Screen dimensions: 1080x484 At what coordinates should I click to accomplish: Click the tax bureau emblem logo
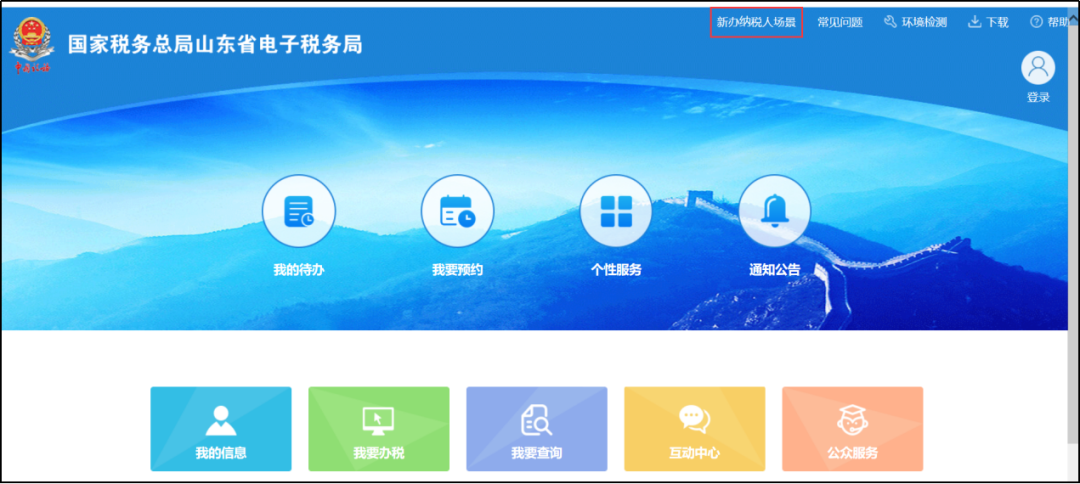coord(32,45)
